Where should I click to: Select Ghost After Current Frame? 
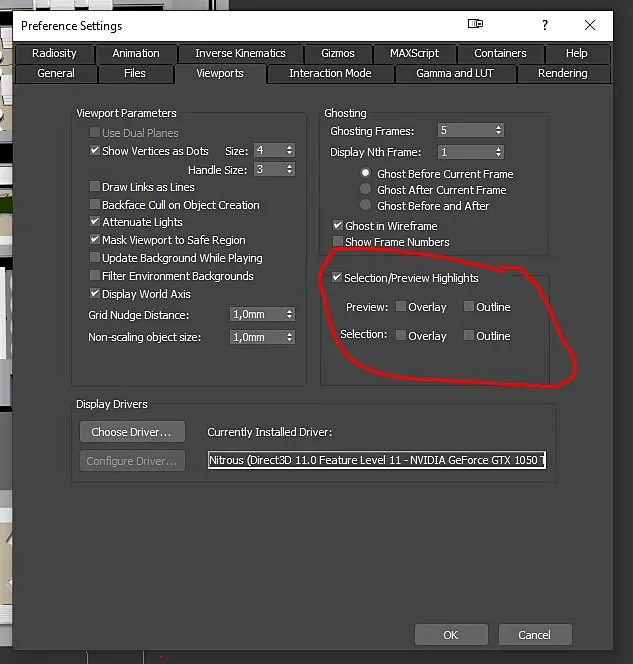point(365,189)
